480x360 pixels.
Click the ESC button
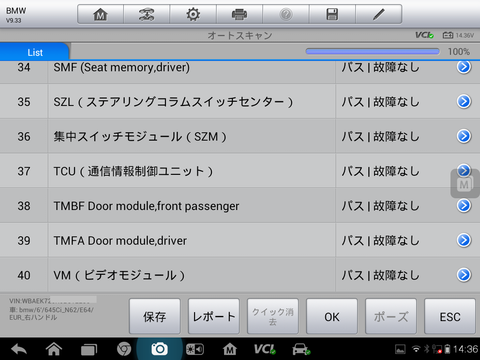(x=450, y=316)
